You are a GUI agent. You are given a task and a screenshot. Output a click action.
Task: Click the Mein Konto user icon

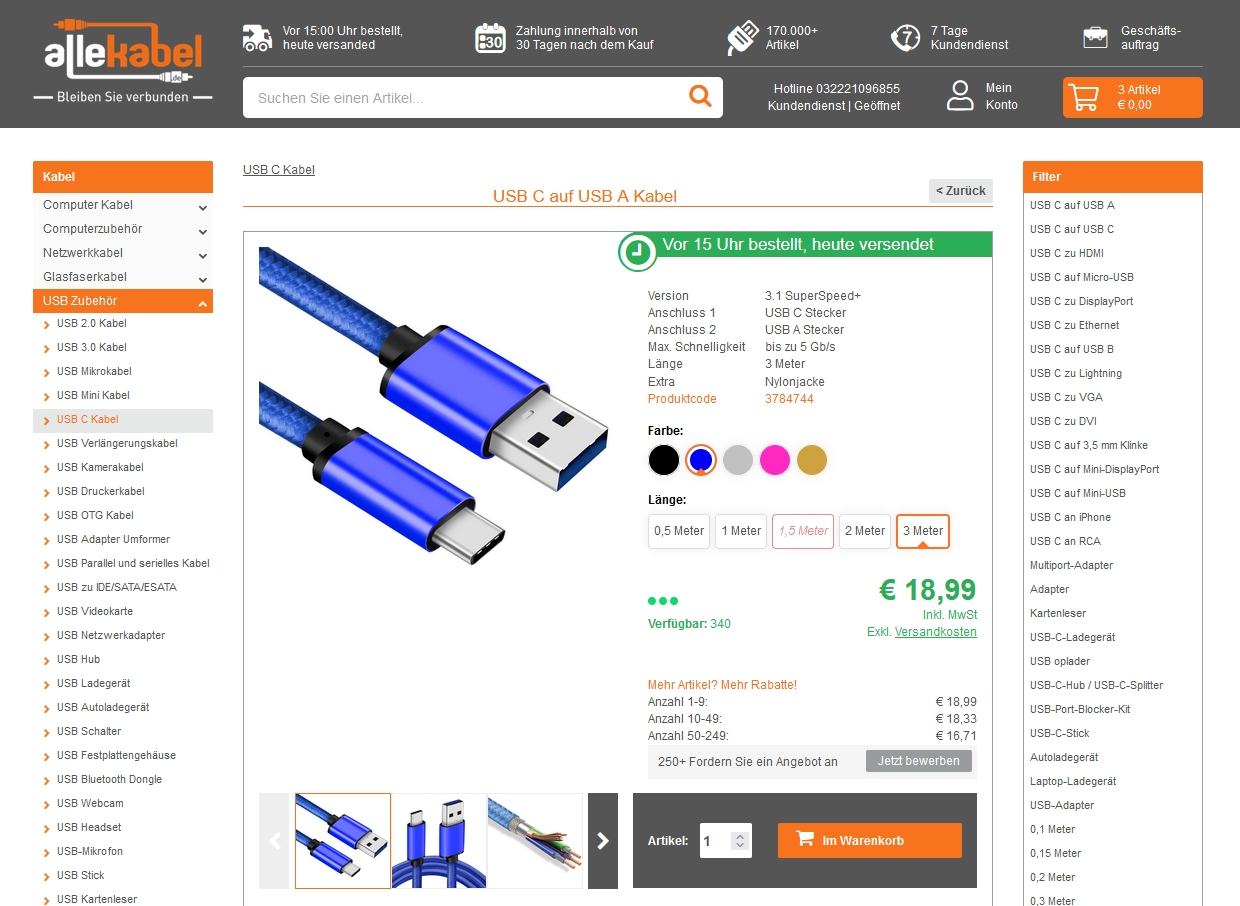tap(960, 96)
